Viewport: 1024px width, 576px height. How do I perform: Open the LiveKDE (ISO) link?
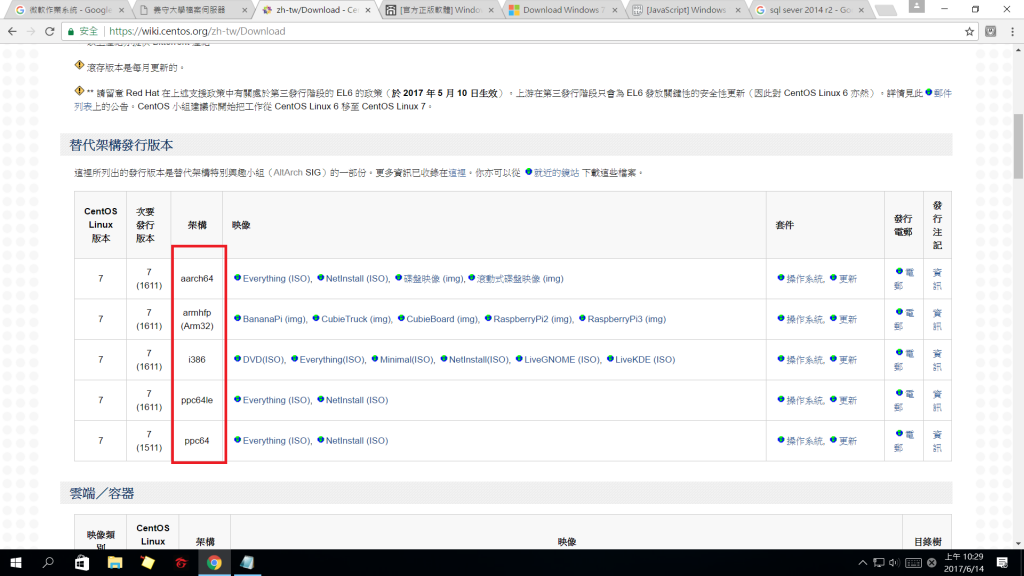pos(645,359)
